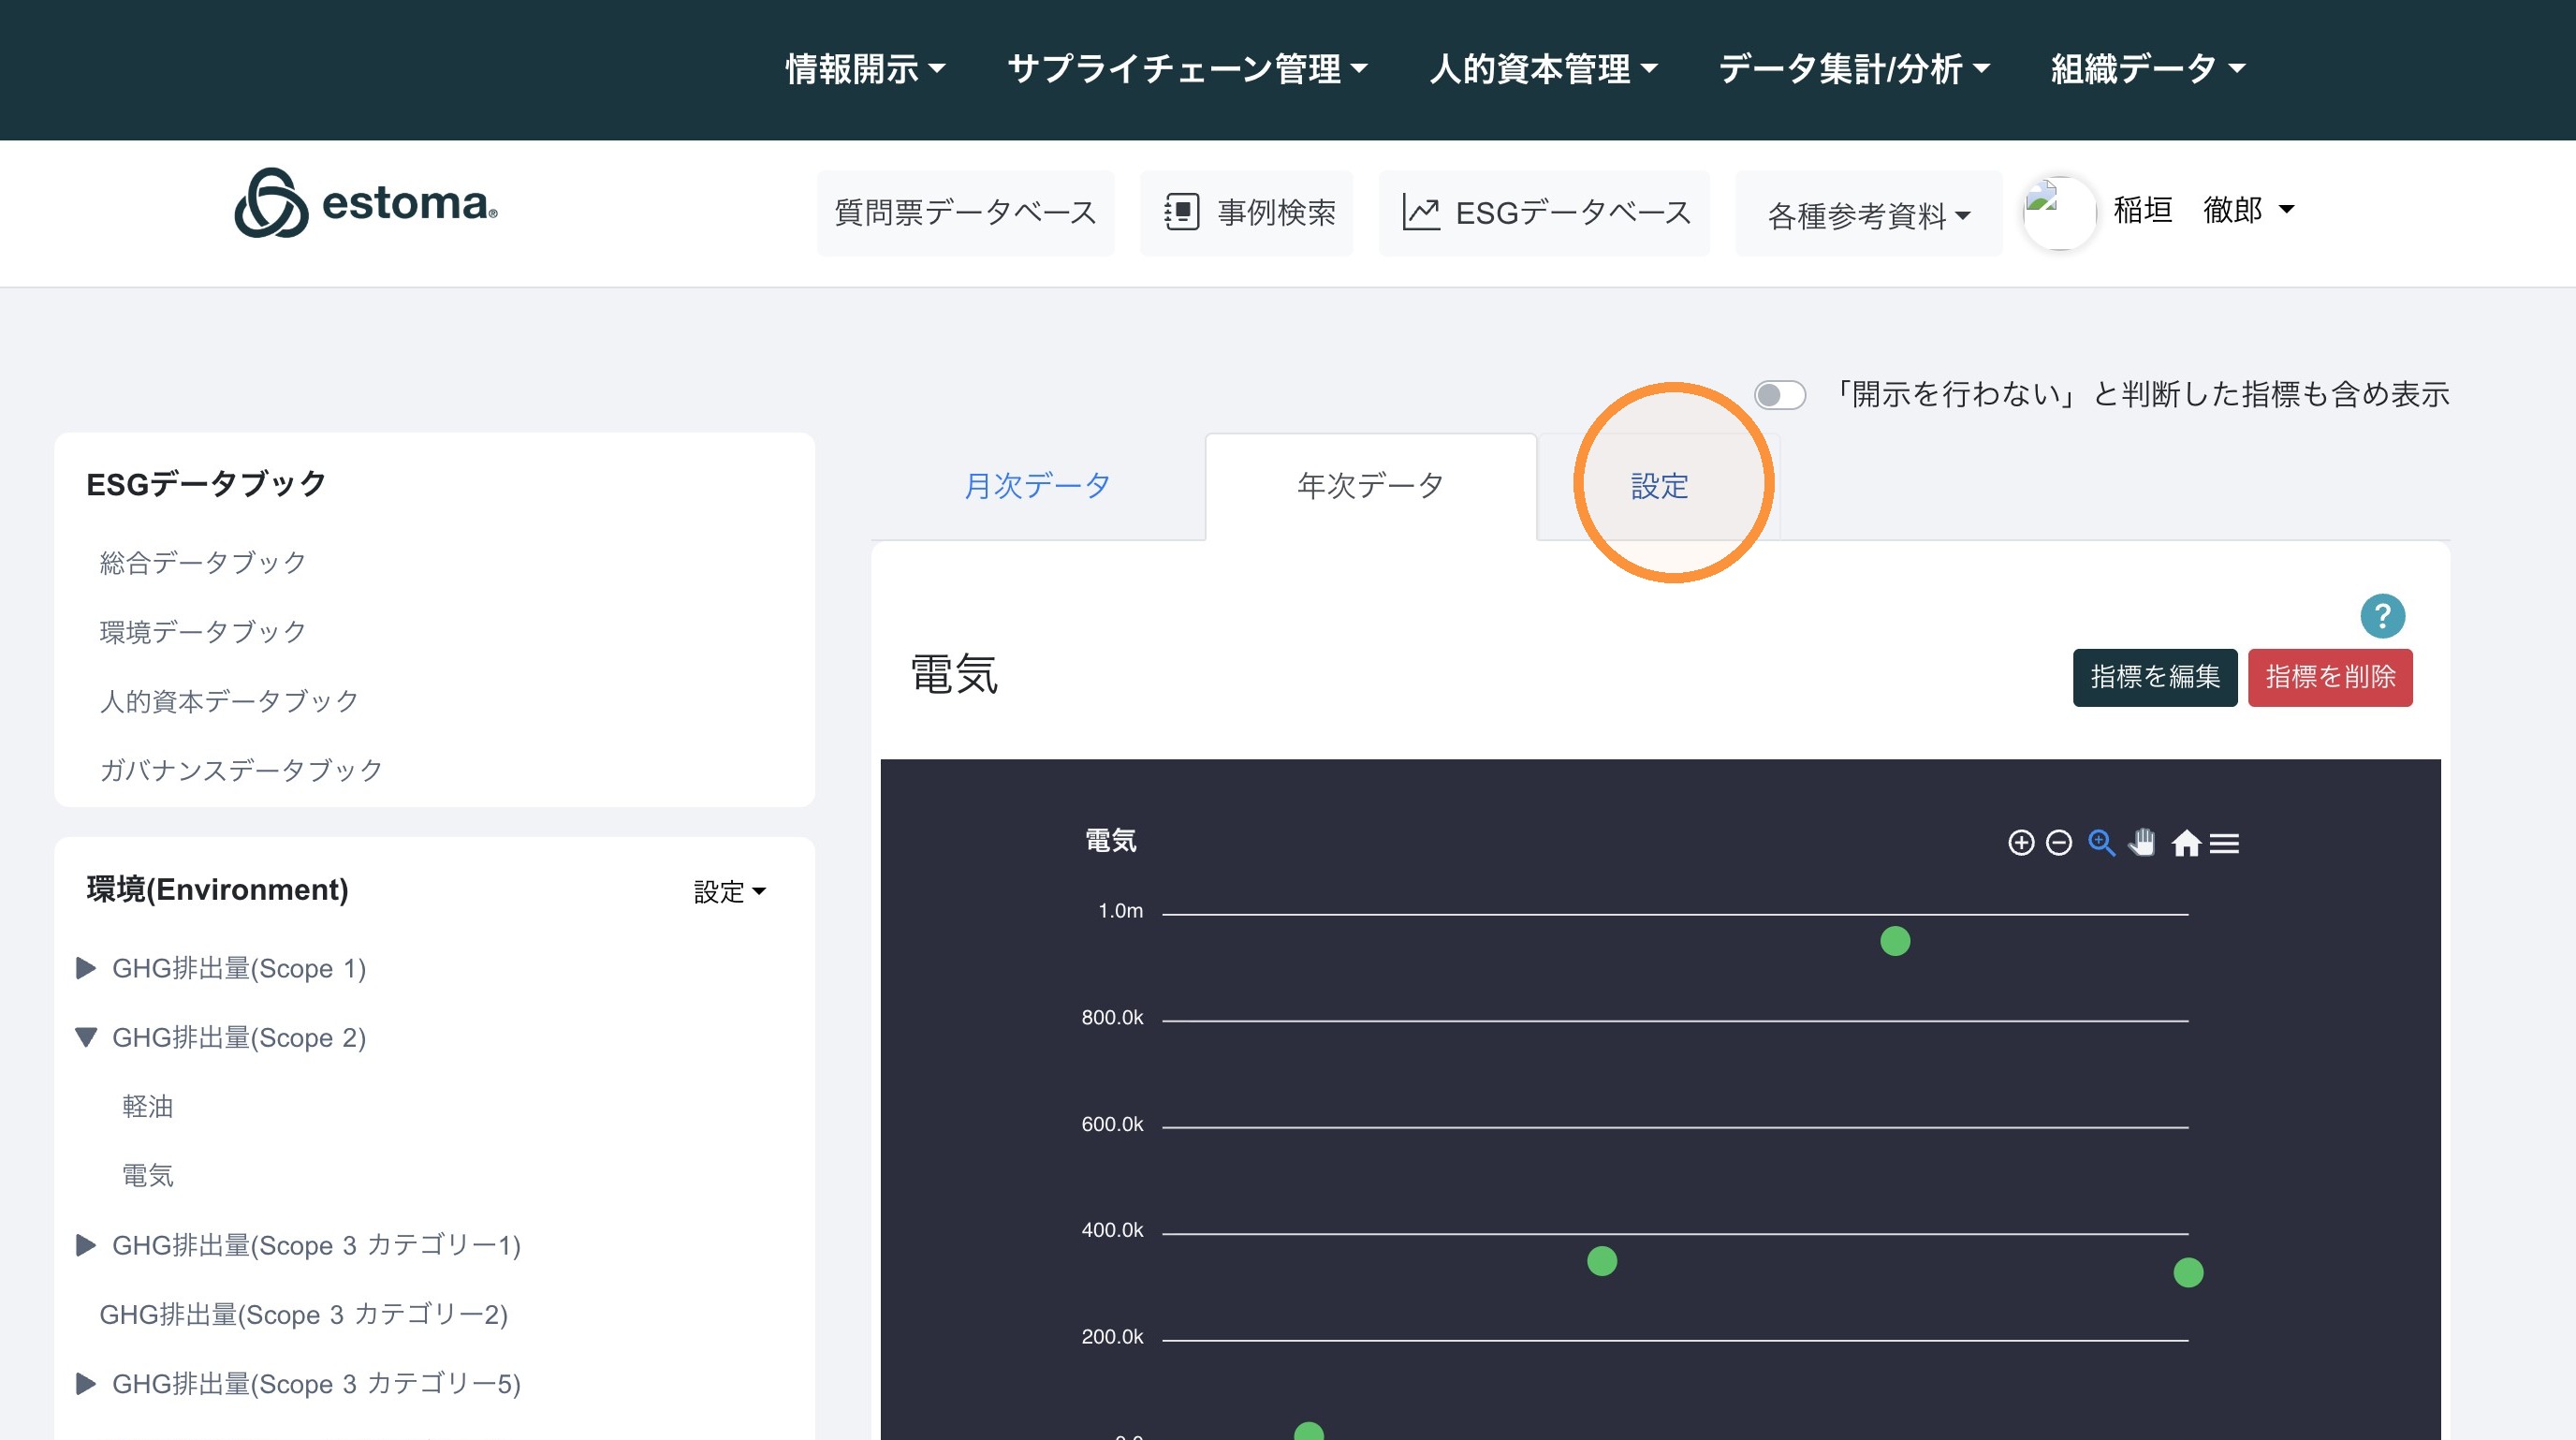Click the ESGデータブック heading

tap(206, 484)
